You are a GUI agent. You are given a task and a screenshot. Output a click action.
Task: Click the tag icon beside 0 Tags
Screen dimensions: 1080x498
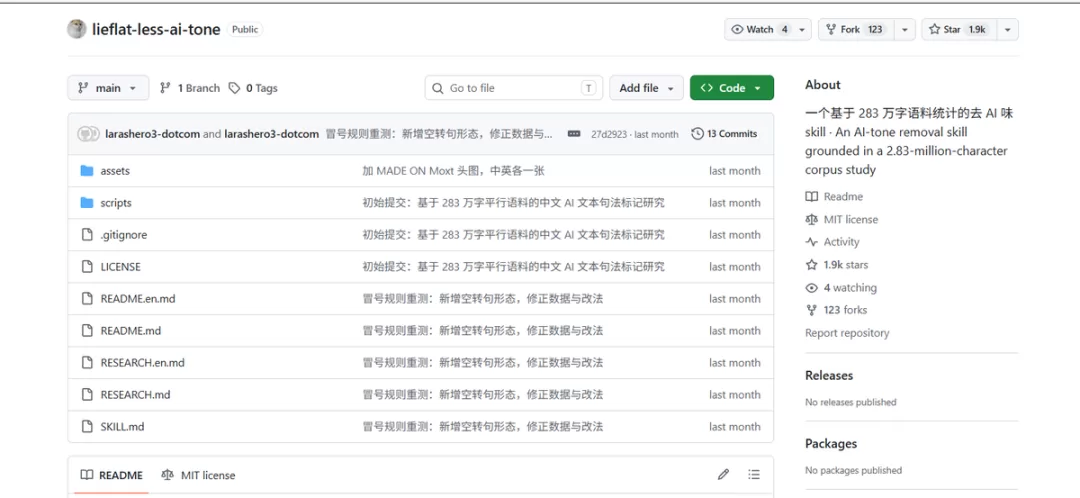click(x=234, y=88)
